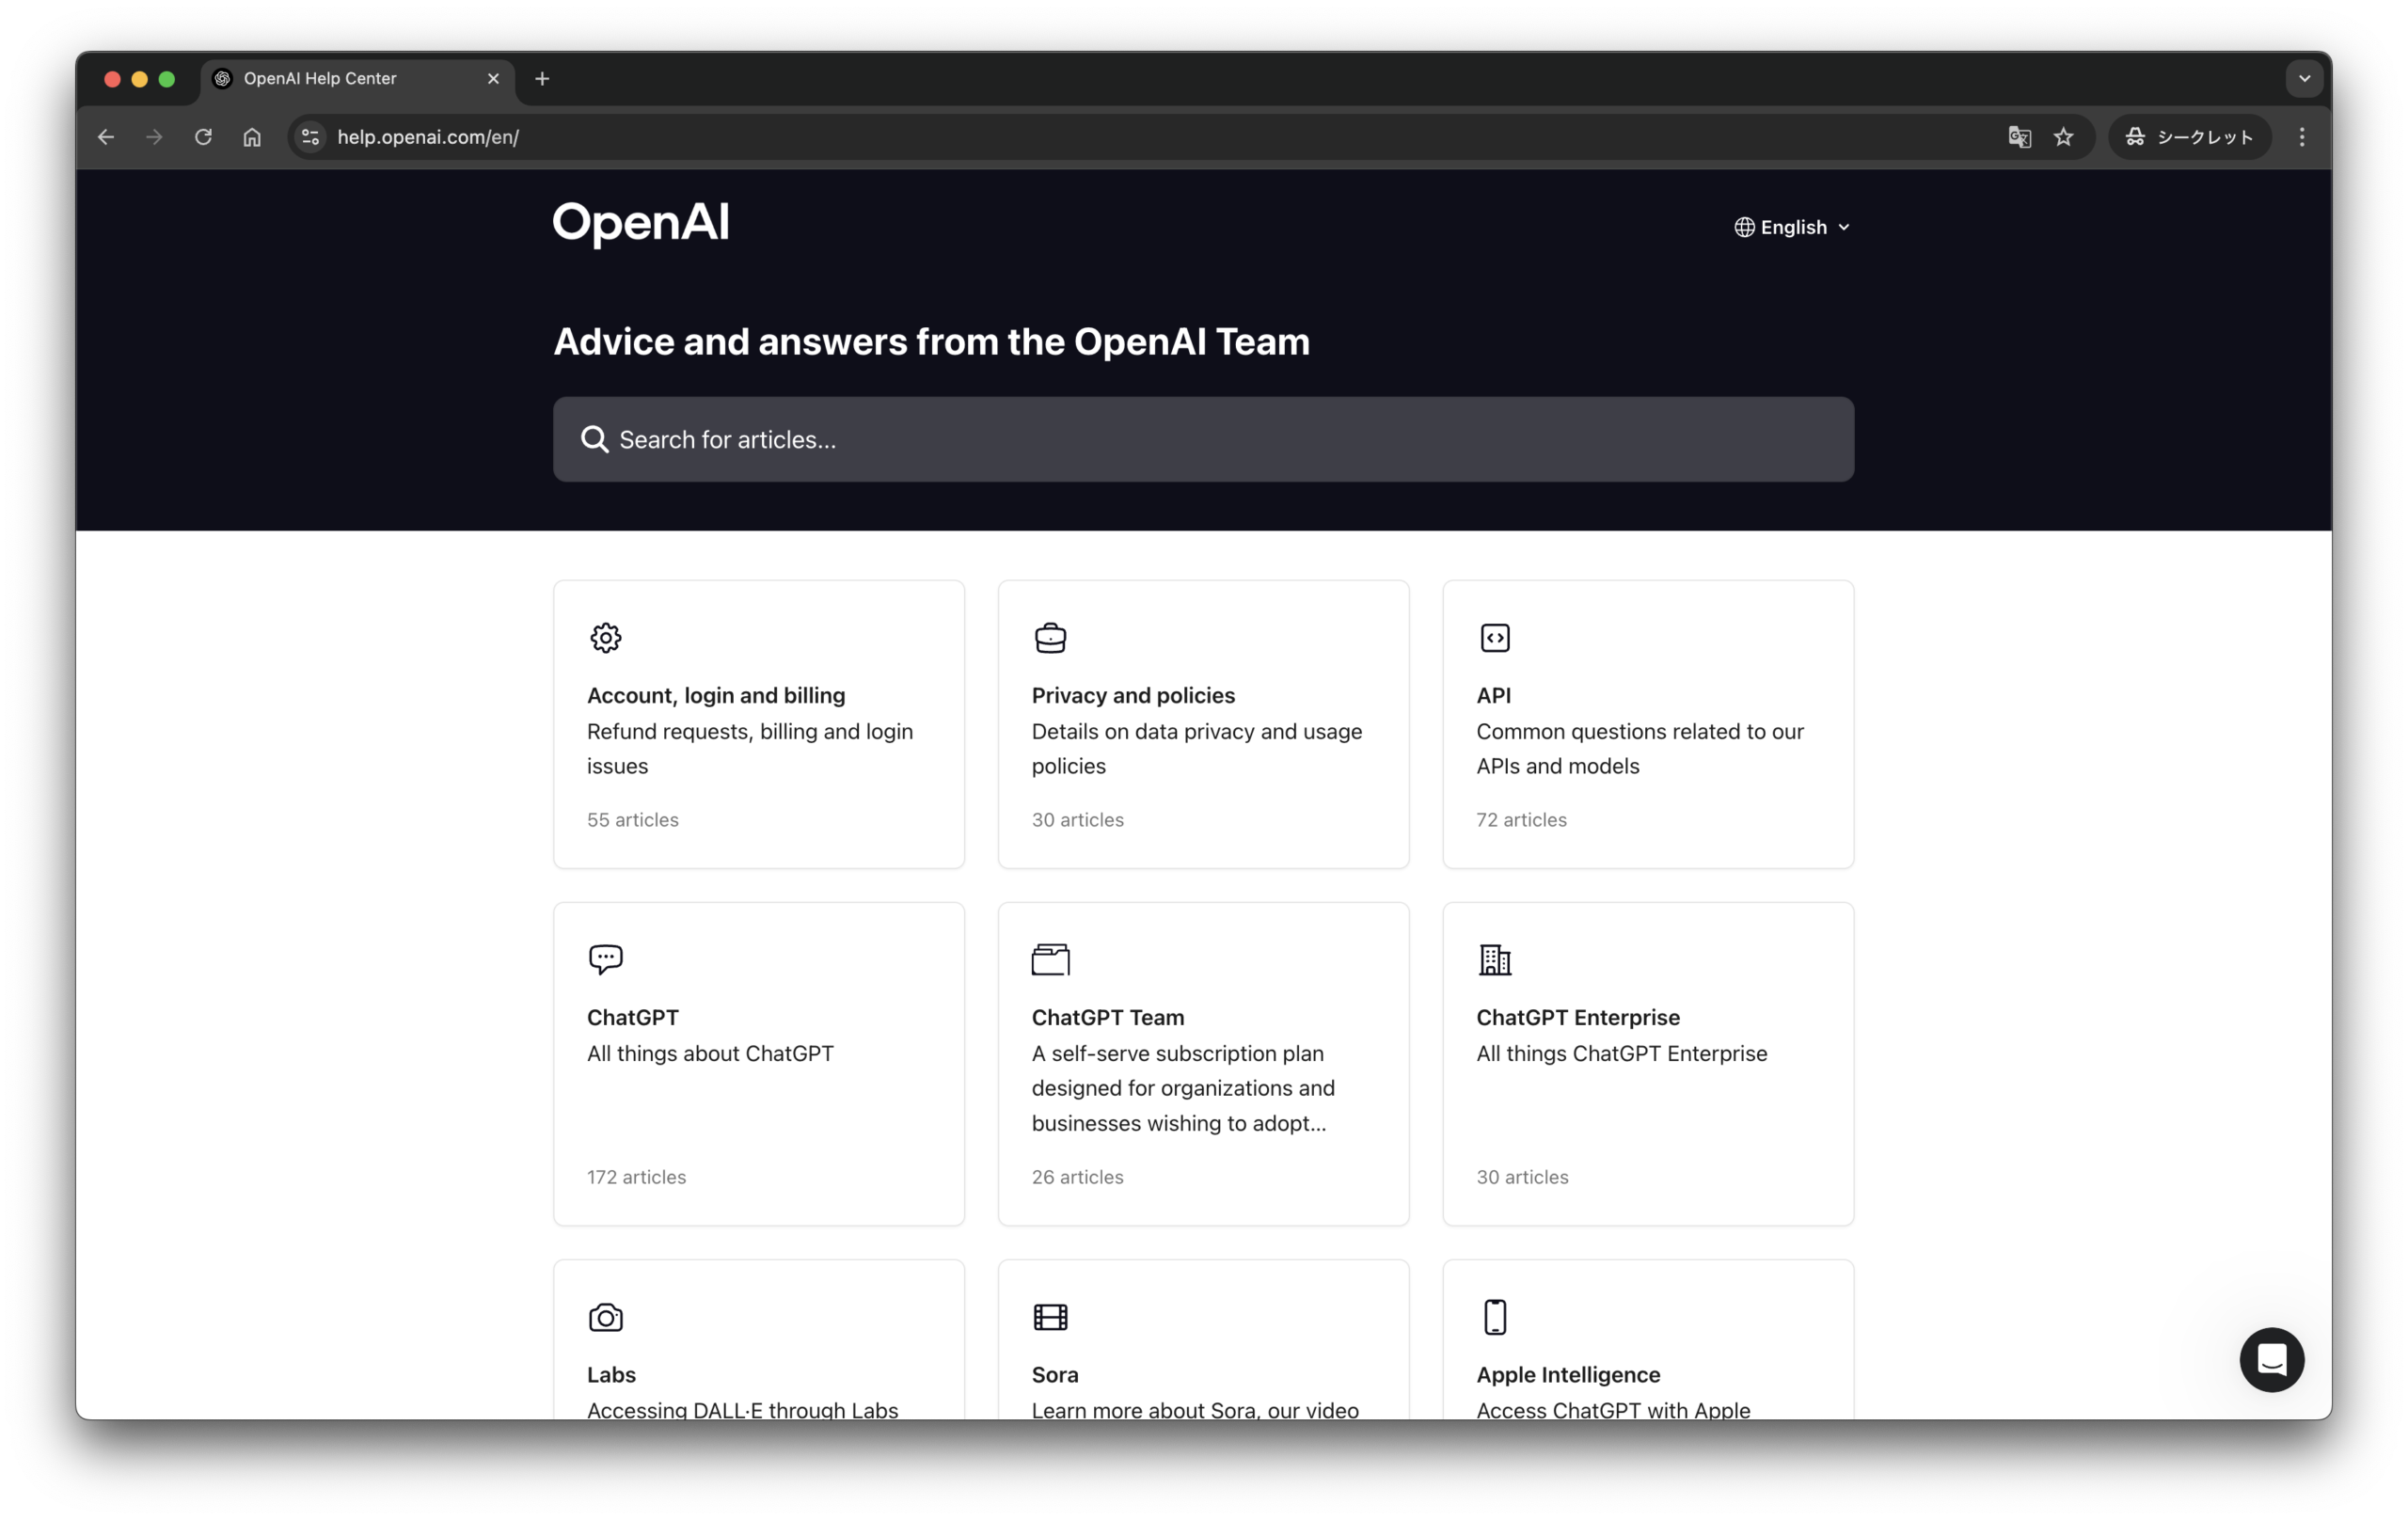Expand the English language dropdown
Viewport: 2408px width, 1520px height.
(x=1791, y=227)
